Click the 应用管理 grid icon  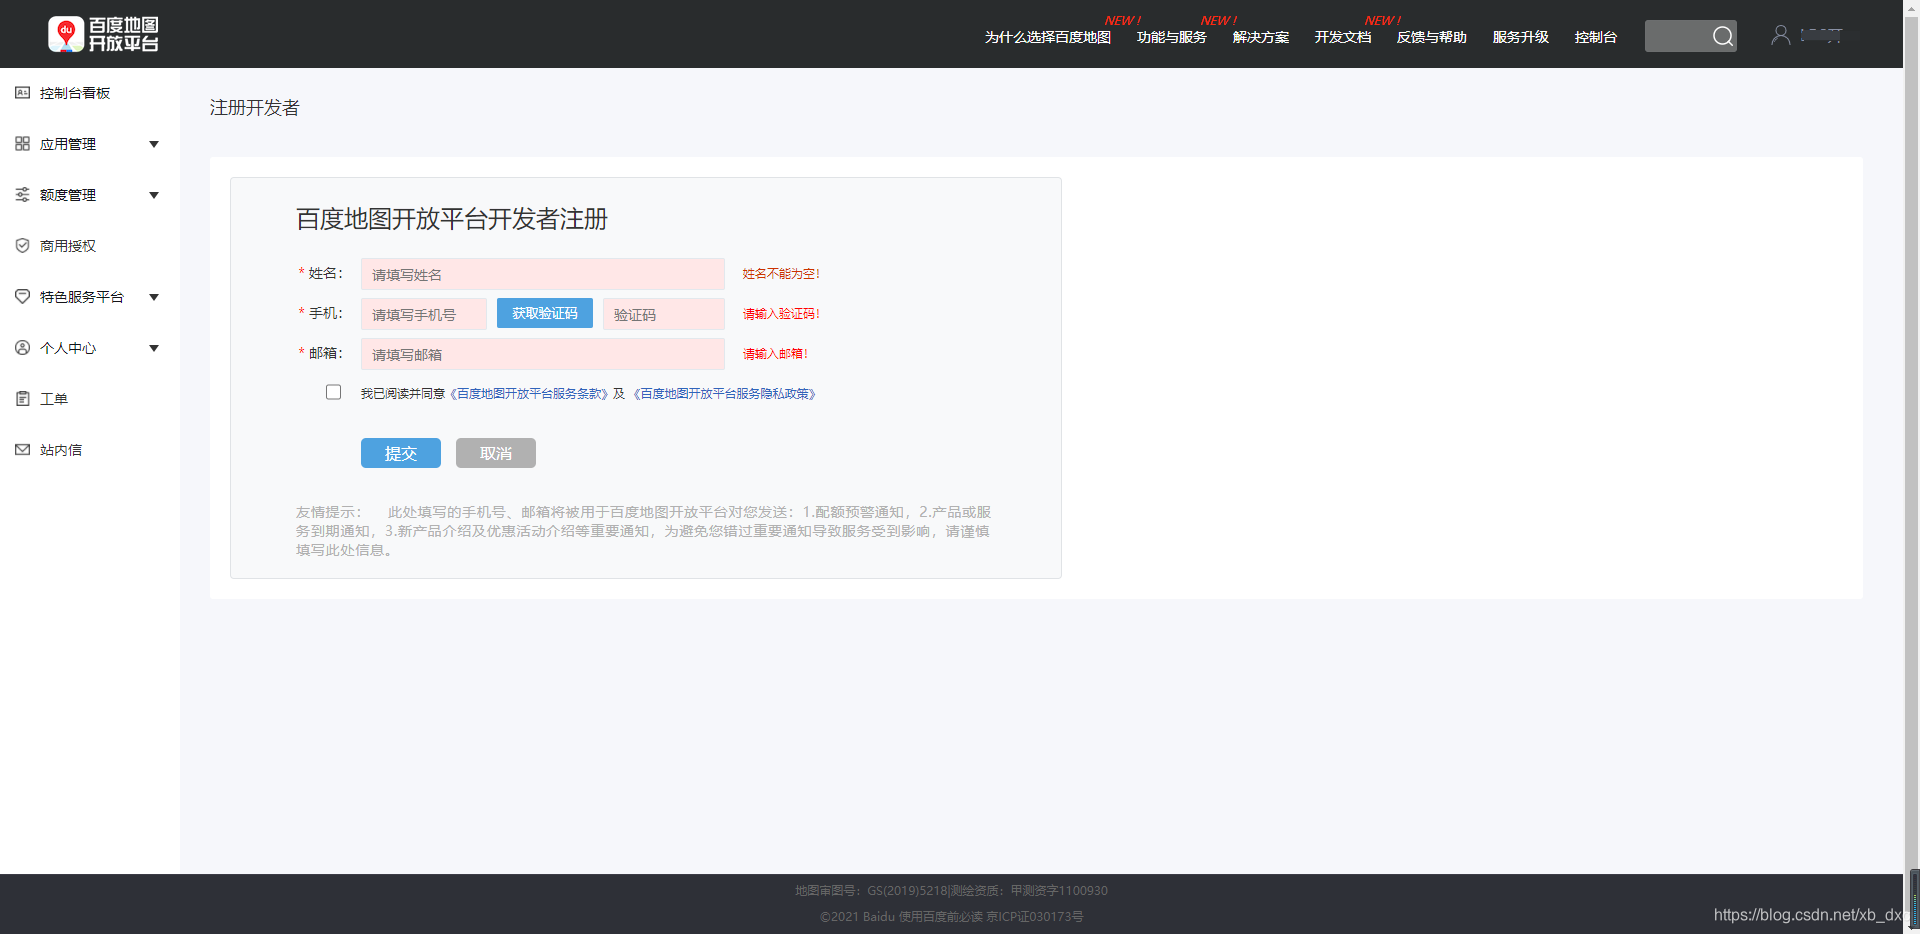click(x=22, y=144)
